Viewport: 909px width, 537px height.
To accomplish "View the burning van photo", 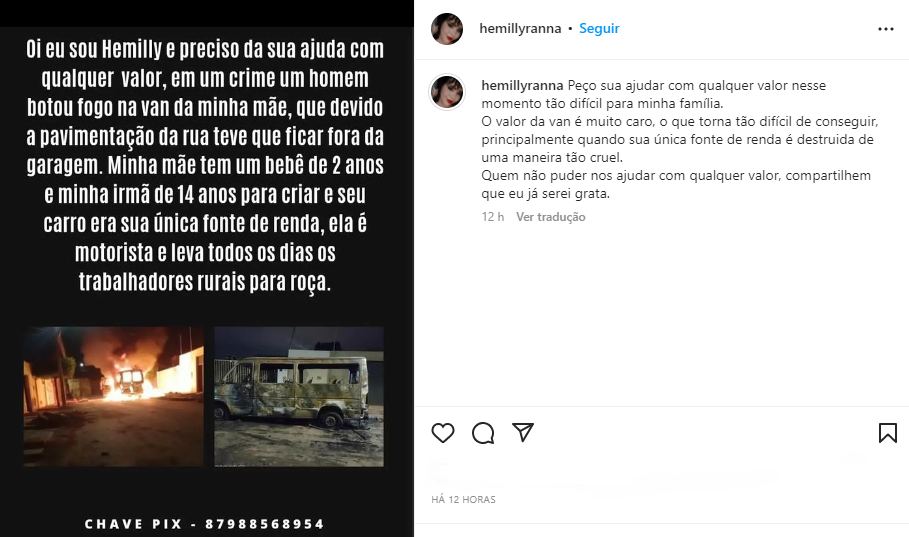I will coord(114,397).
